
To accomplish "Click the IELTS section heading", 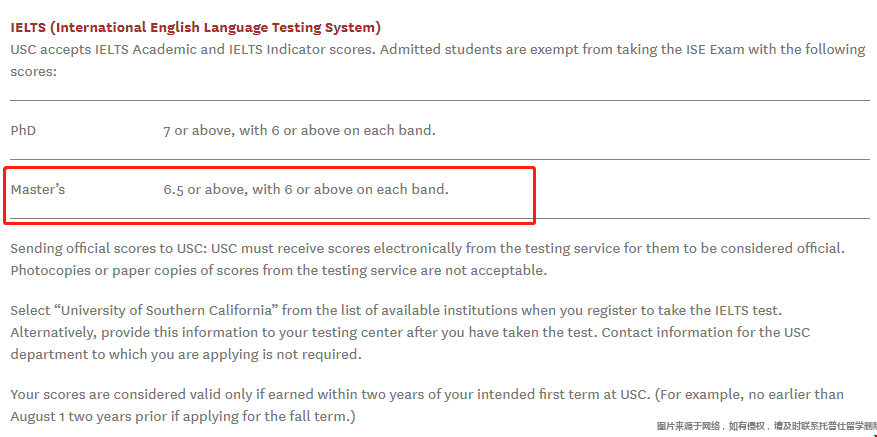I will point(195,27).
